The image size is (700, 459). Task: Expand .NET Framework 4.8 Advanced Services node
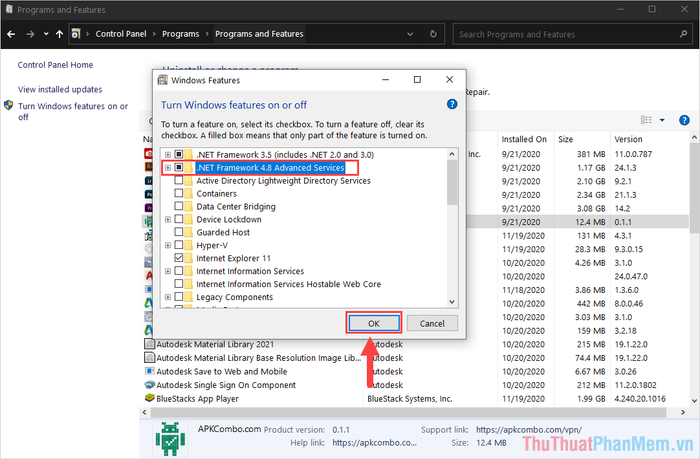pyautogui.click(x=168, y=168)
